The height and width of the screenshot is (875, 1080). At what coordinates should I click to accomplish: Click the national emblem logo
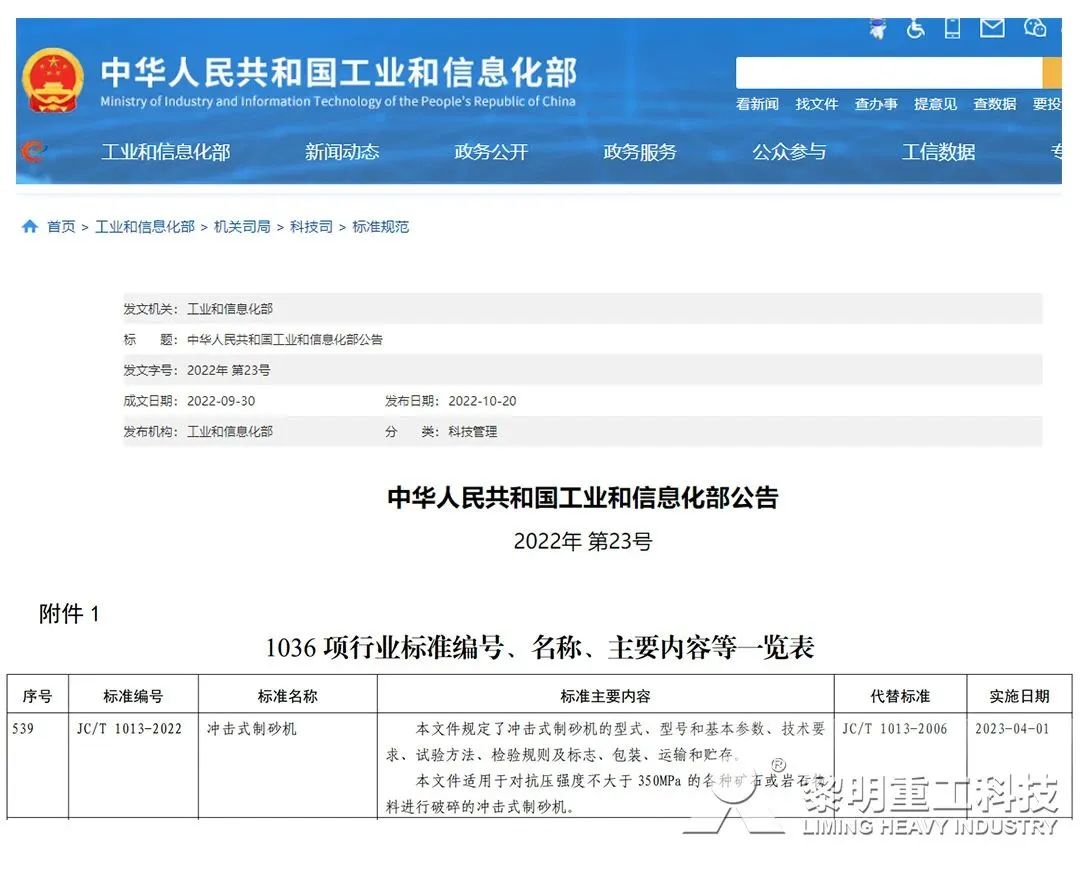[x=53, y=80]
